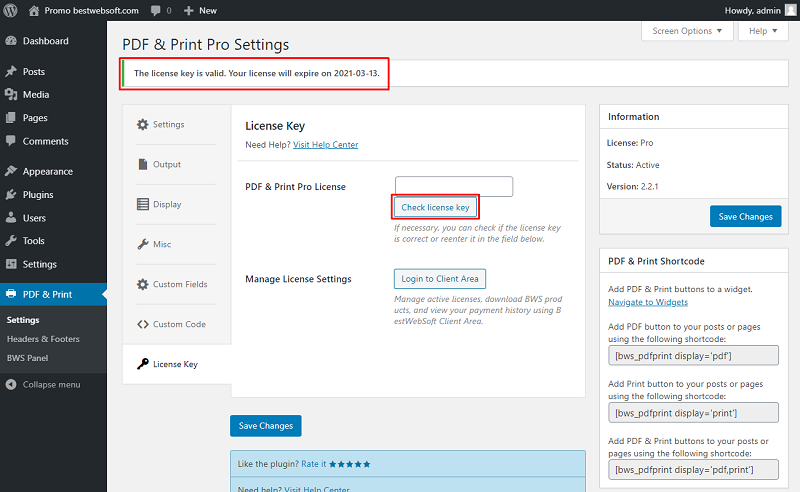The width and height of the screenshot is (800, 492).
Task: Click the Version: 2.2.1 text
Action: [x=632, y=186]
